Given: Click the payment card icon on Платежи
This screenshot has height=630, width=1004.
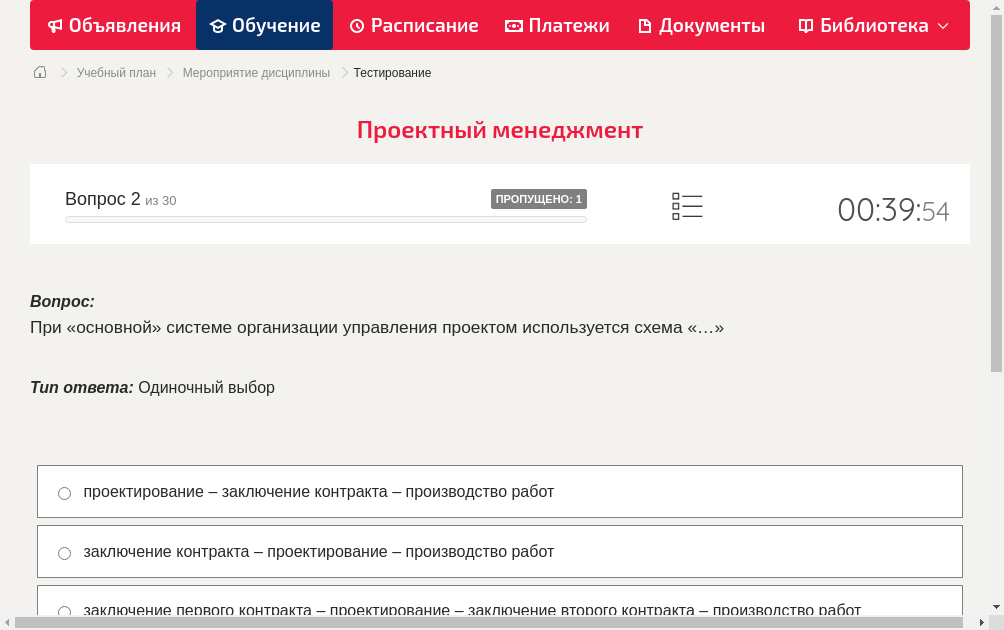Looking at the screenshot, I should pyautogui.click(x=513, y=25).
